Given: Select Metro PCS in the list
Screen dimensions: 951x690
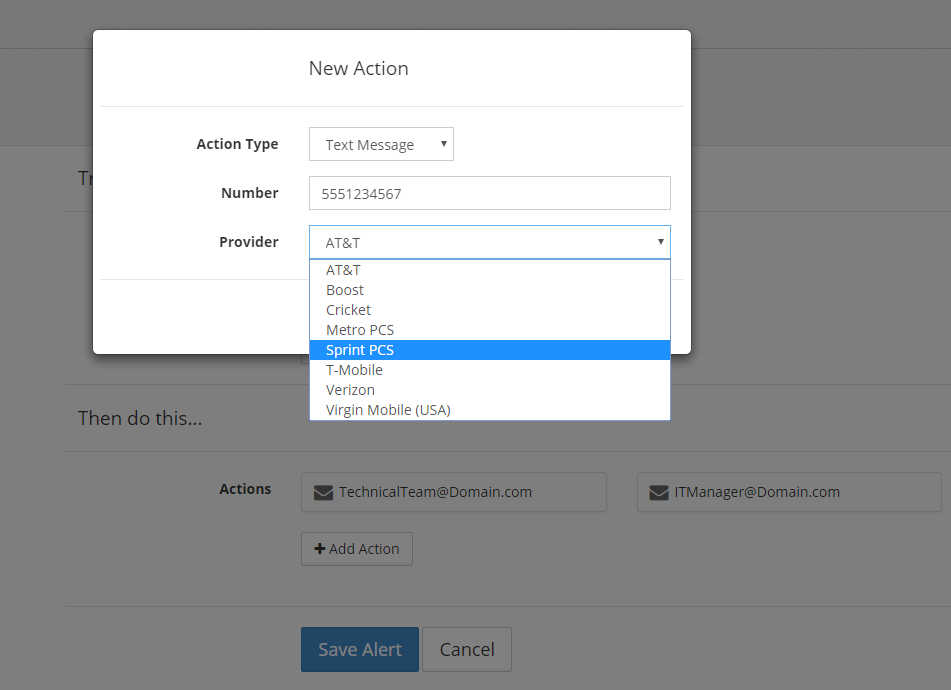Looking at the screenshot, I should [x=360, y=330].
